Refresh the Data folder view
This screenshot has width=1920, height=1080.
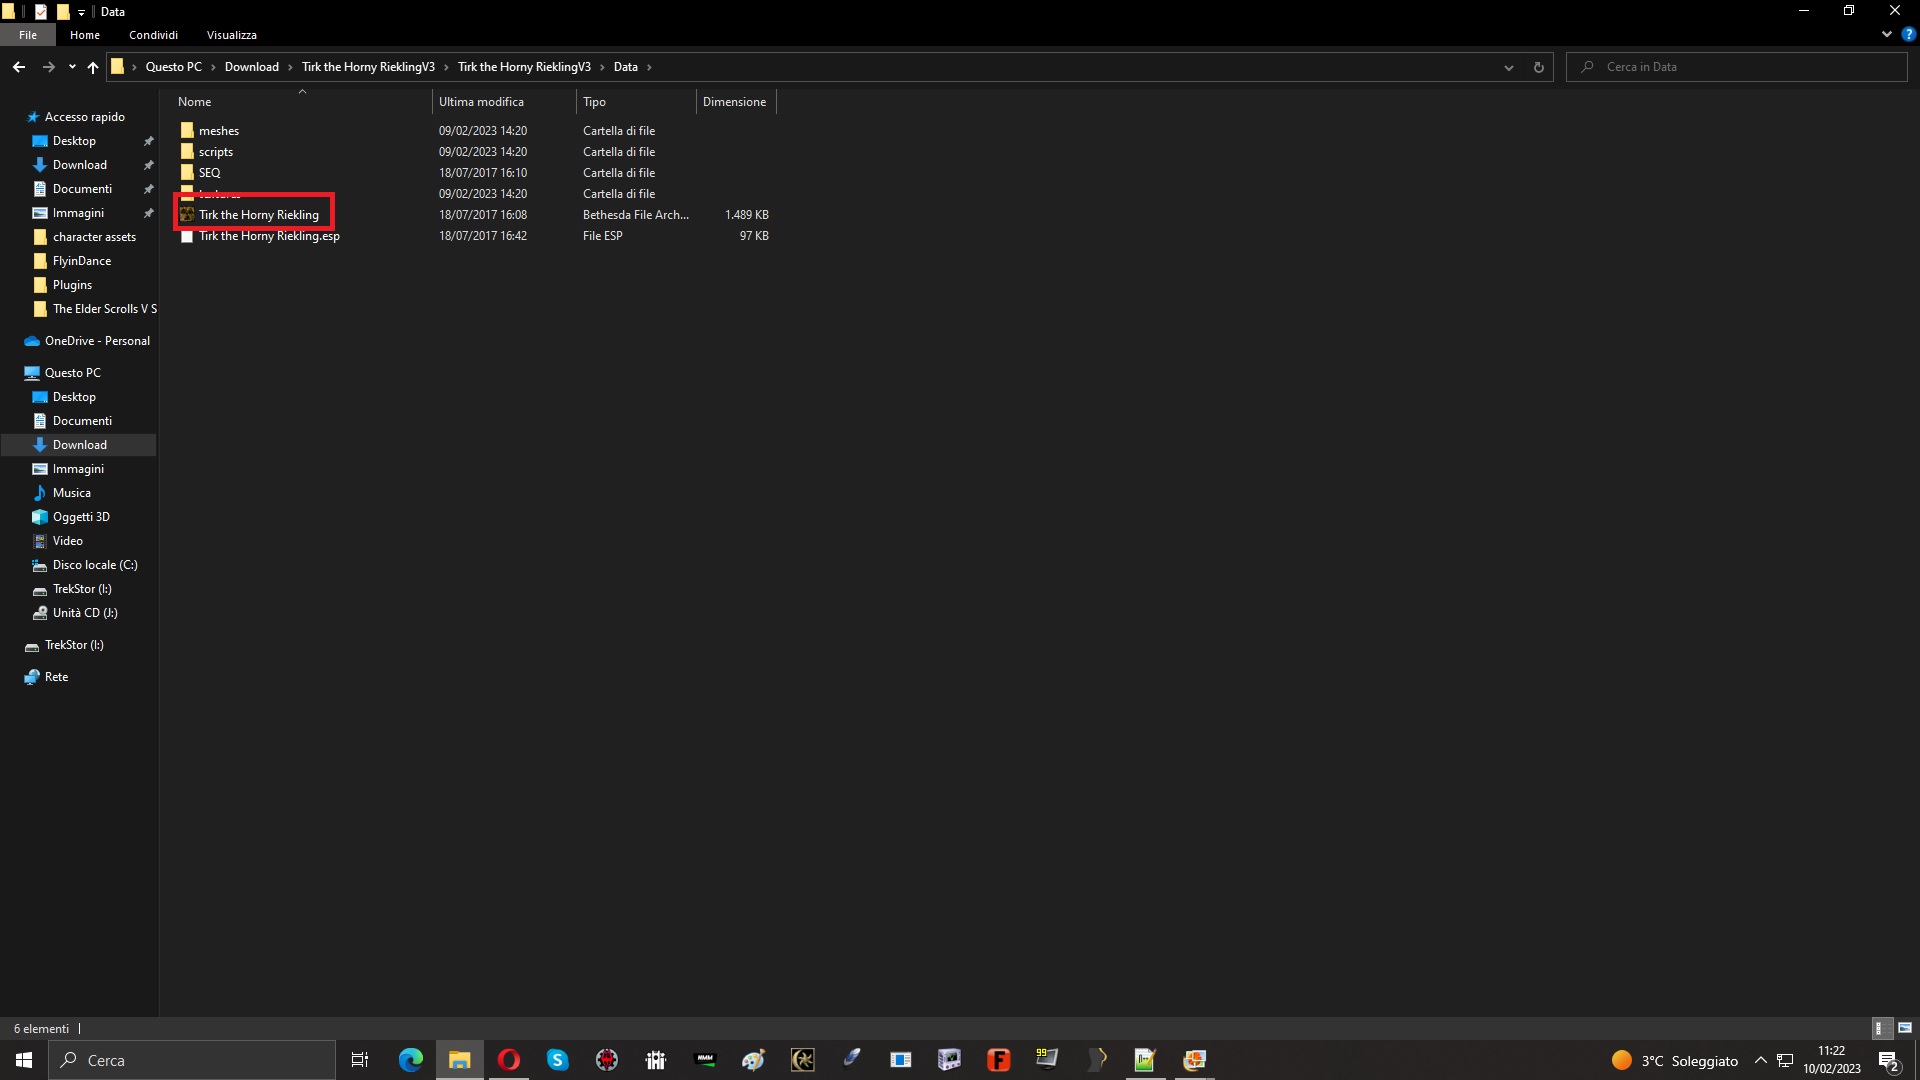[x=1538, y=67]
